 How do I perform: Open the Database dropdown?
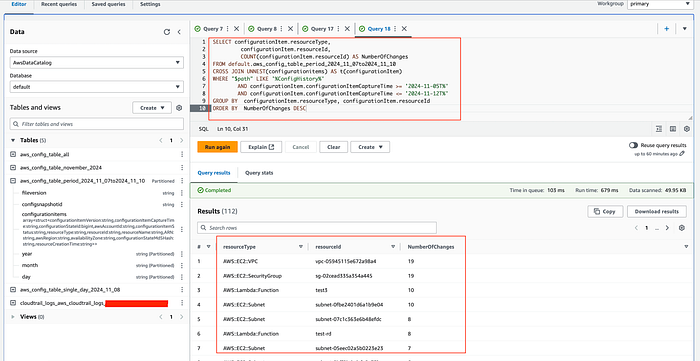pos(96,87)
